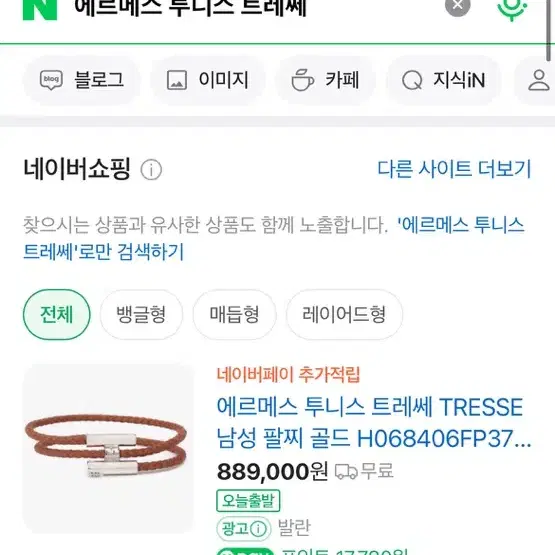Open the brown braided bracelet thumbnail

point(108,448)
